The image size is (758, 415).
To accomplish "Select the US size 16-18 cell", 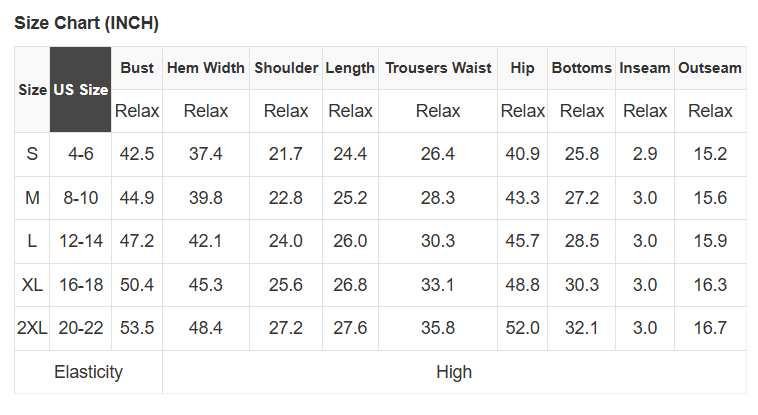I will coord(81,285).
